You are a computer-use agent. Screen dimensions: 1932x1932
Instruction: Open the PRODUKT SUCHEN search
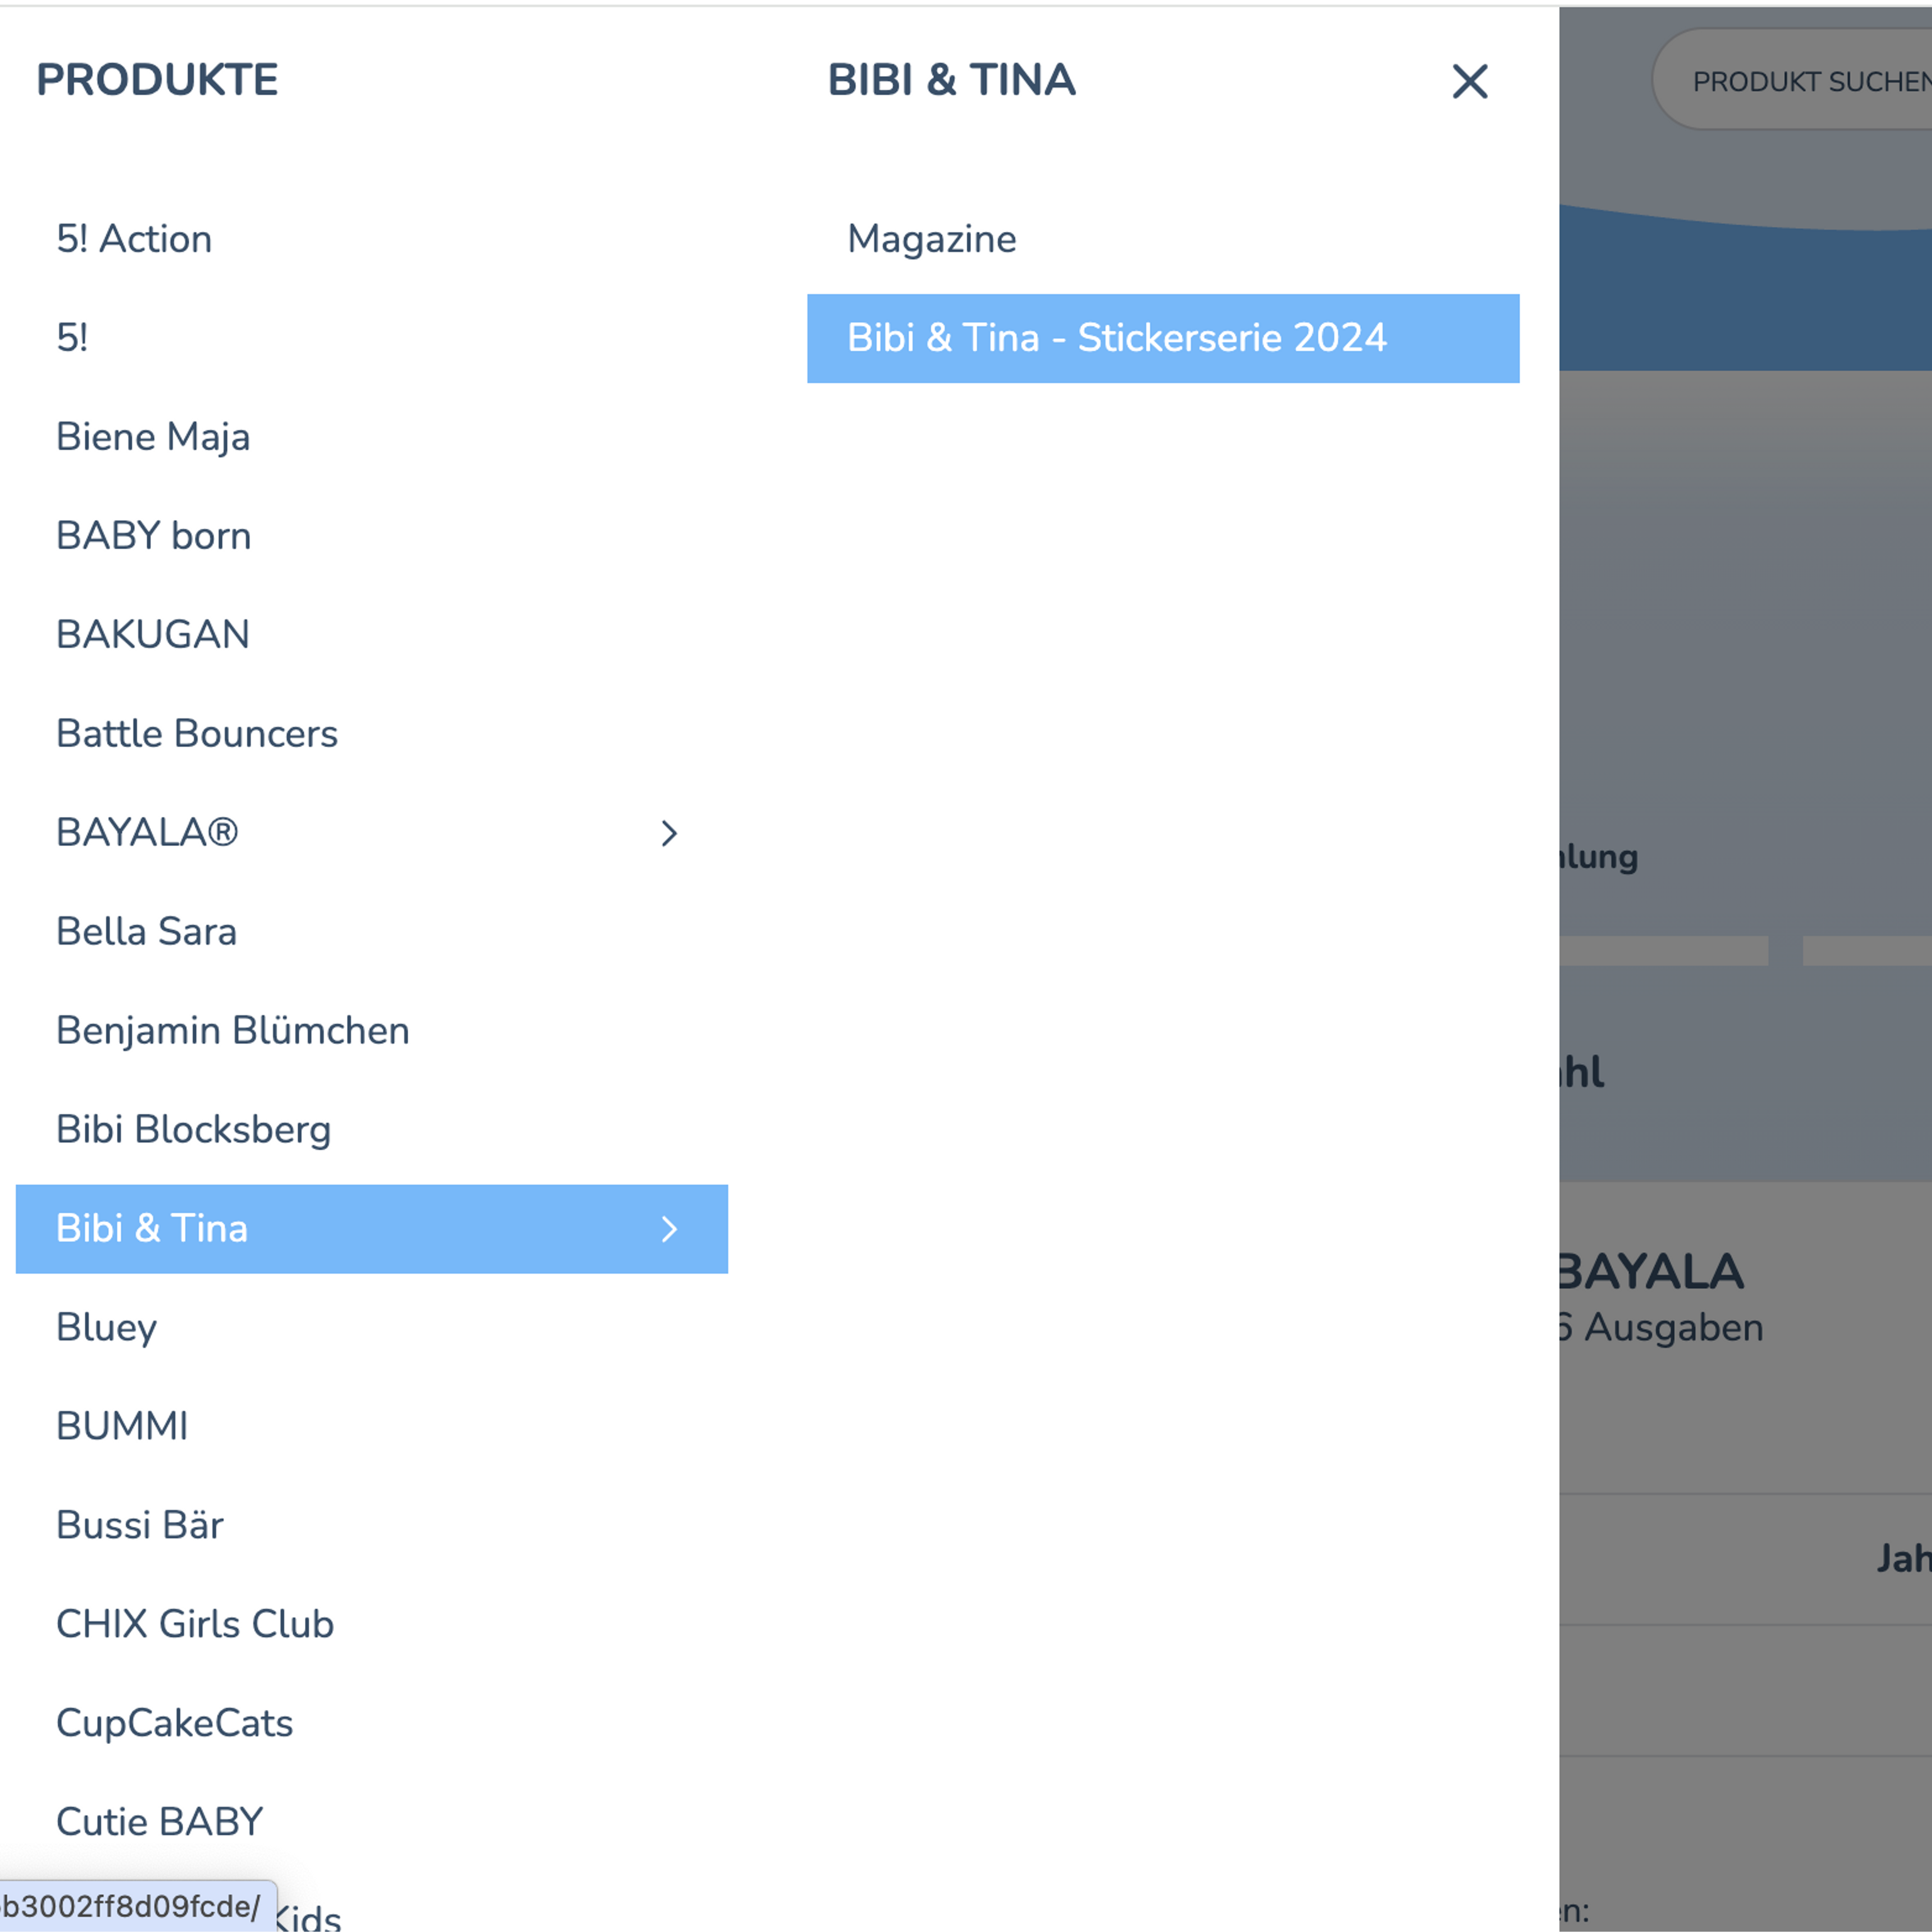(x=1812, y=80)
